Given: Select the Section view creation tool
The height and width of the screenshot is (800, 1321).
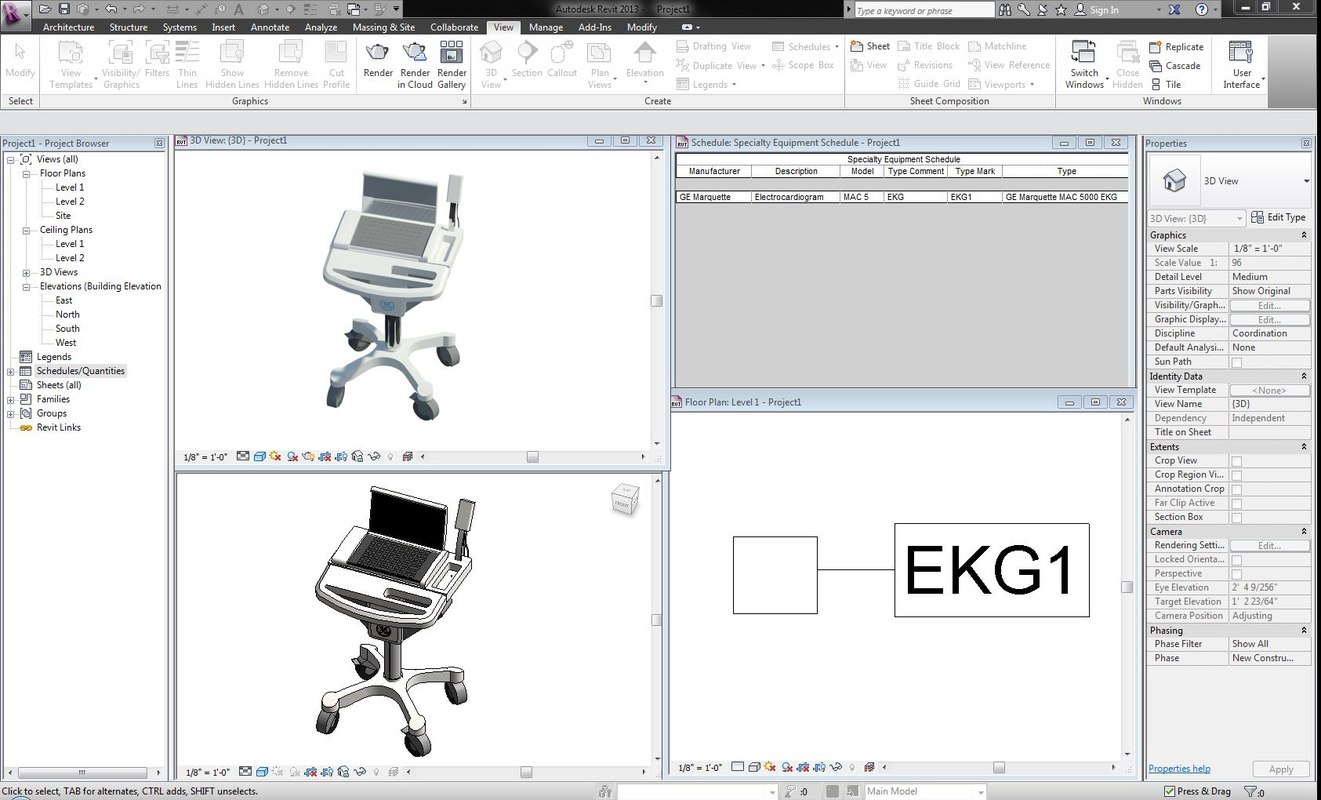Looking at the screenshot, I should pos(526,60).
